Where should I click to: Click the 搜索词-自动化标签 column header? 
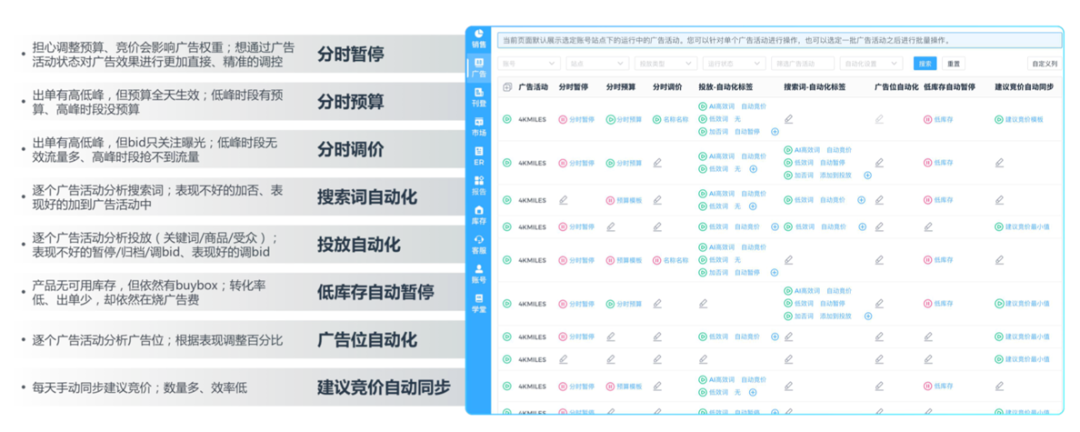815,88
